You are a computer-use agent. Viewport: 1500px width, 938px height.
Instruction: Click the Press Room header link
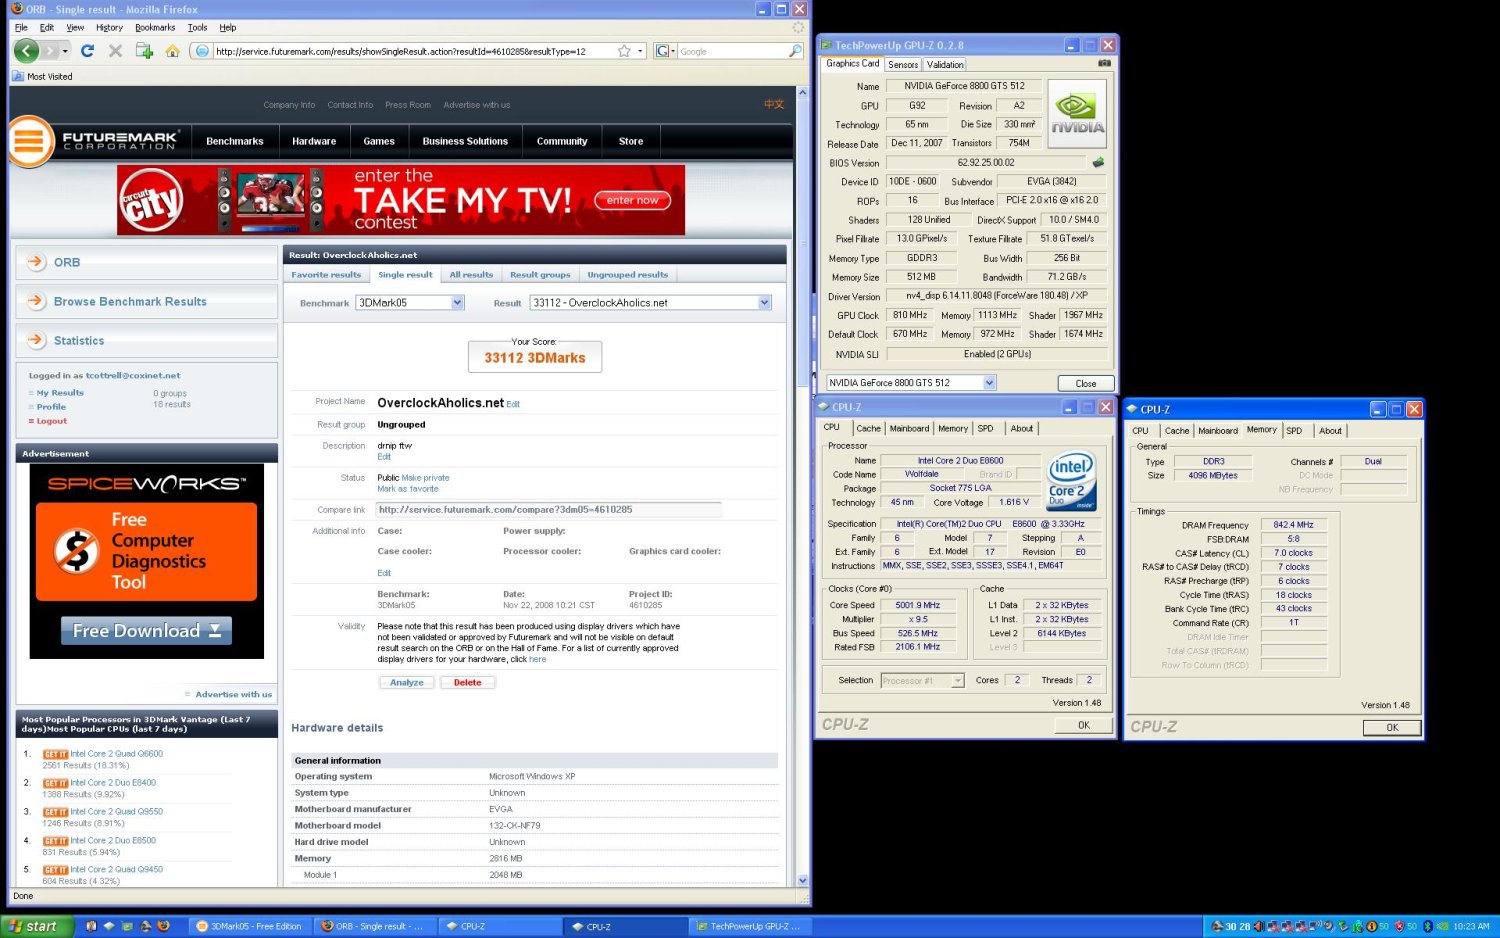[x=408, y=105]
